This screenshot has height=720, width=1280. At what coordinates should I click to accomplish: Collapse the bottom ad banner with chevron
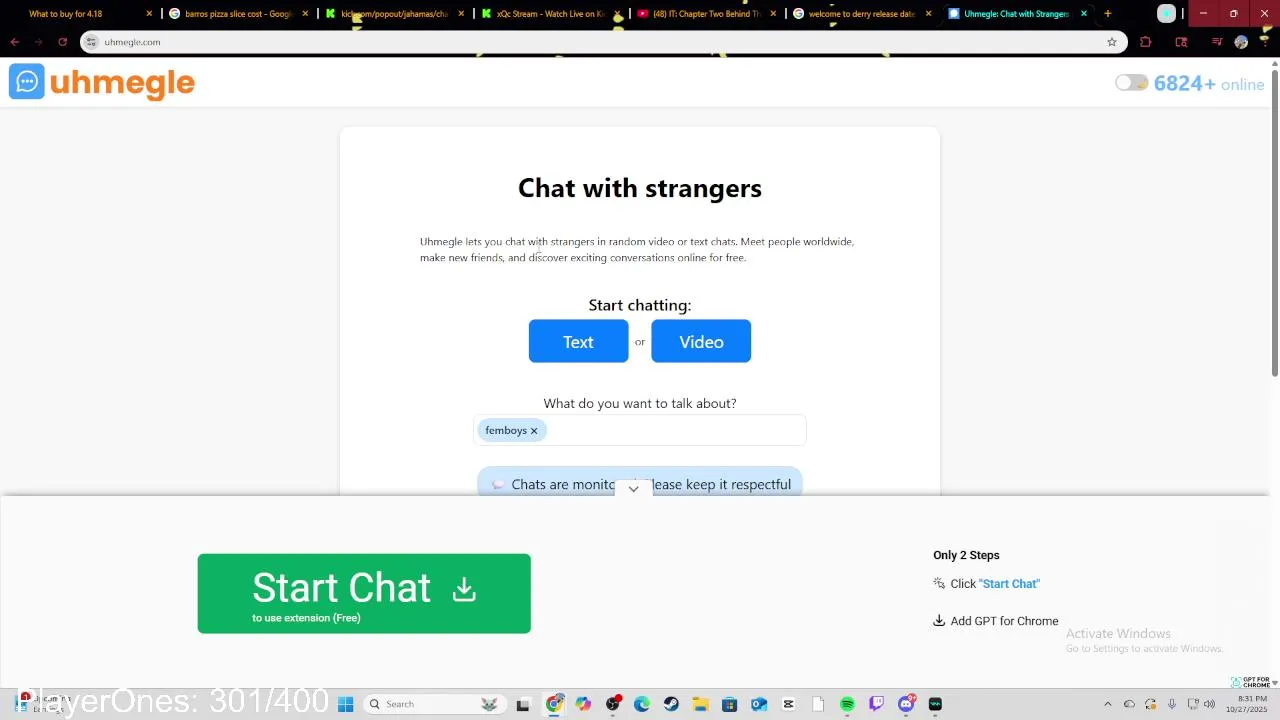(633, 489)
